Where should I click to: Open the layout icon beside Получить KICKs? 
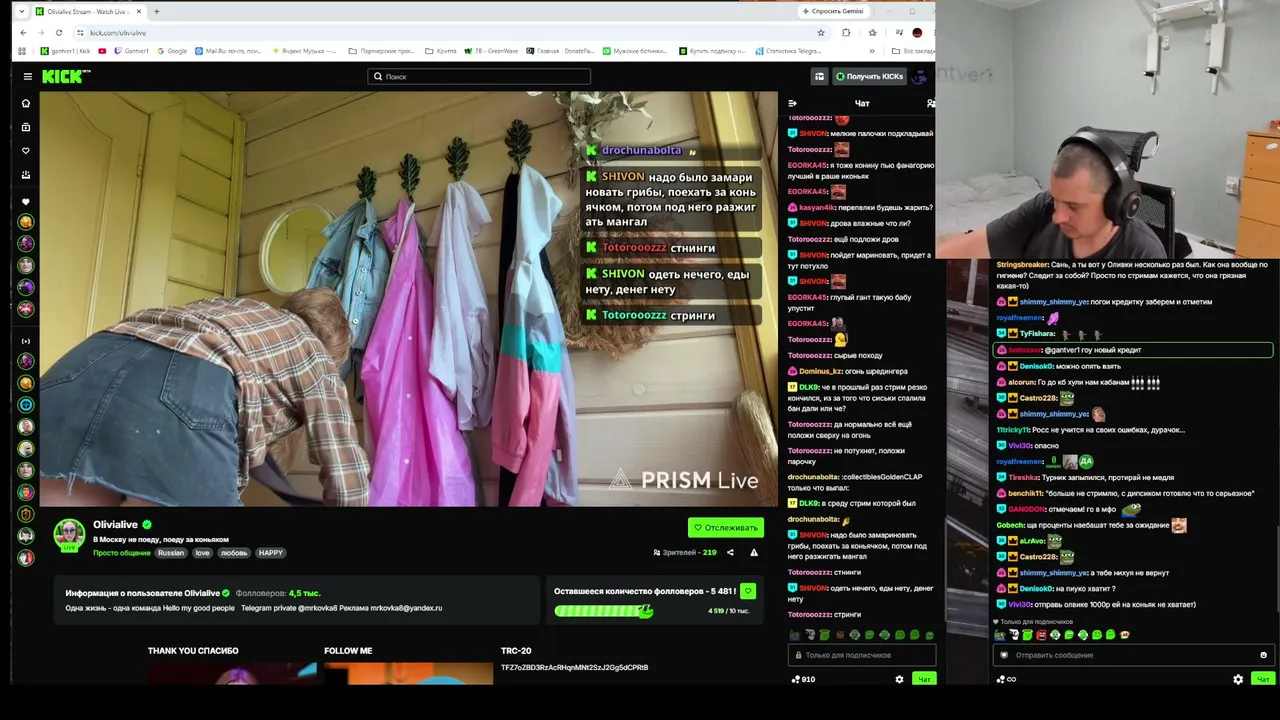coord(819,76)
